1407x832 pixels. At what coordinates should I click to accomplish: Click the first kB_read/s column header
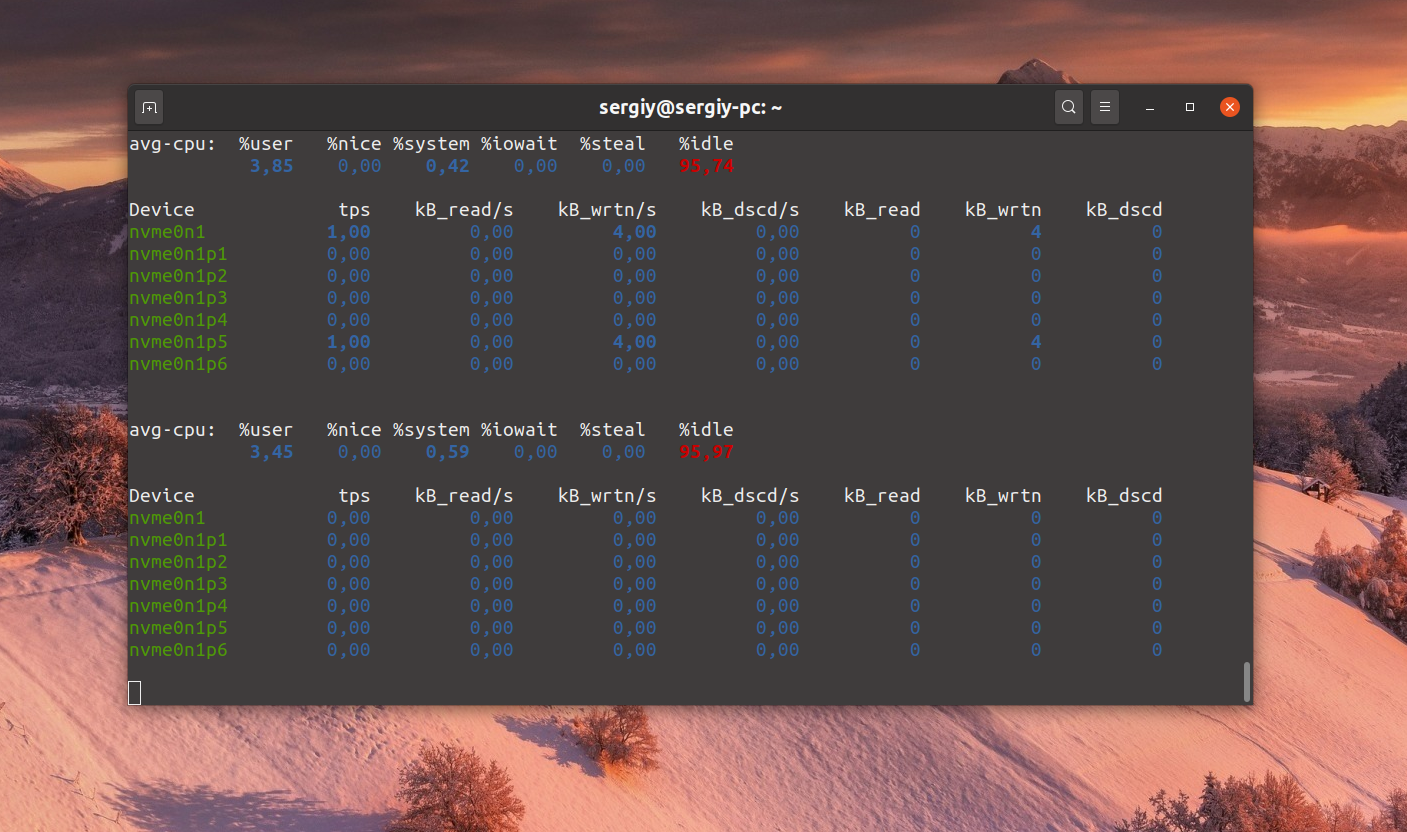click(x=464, y=210)
